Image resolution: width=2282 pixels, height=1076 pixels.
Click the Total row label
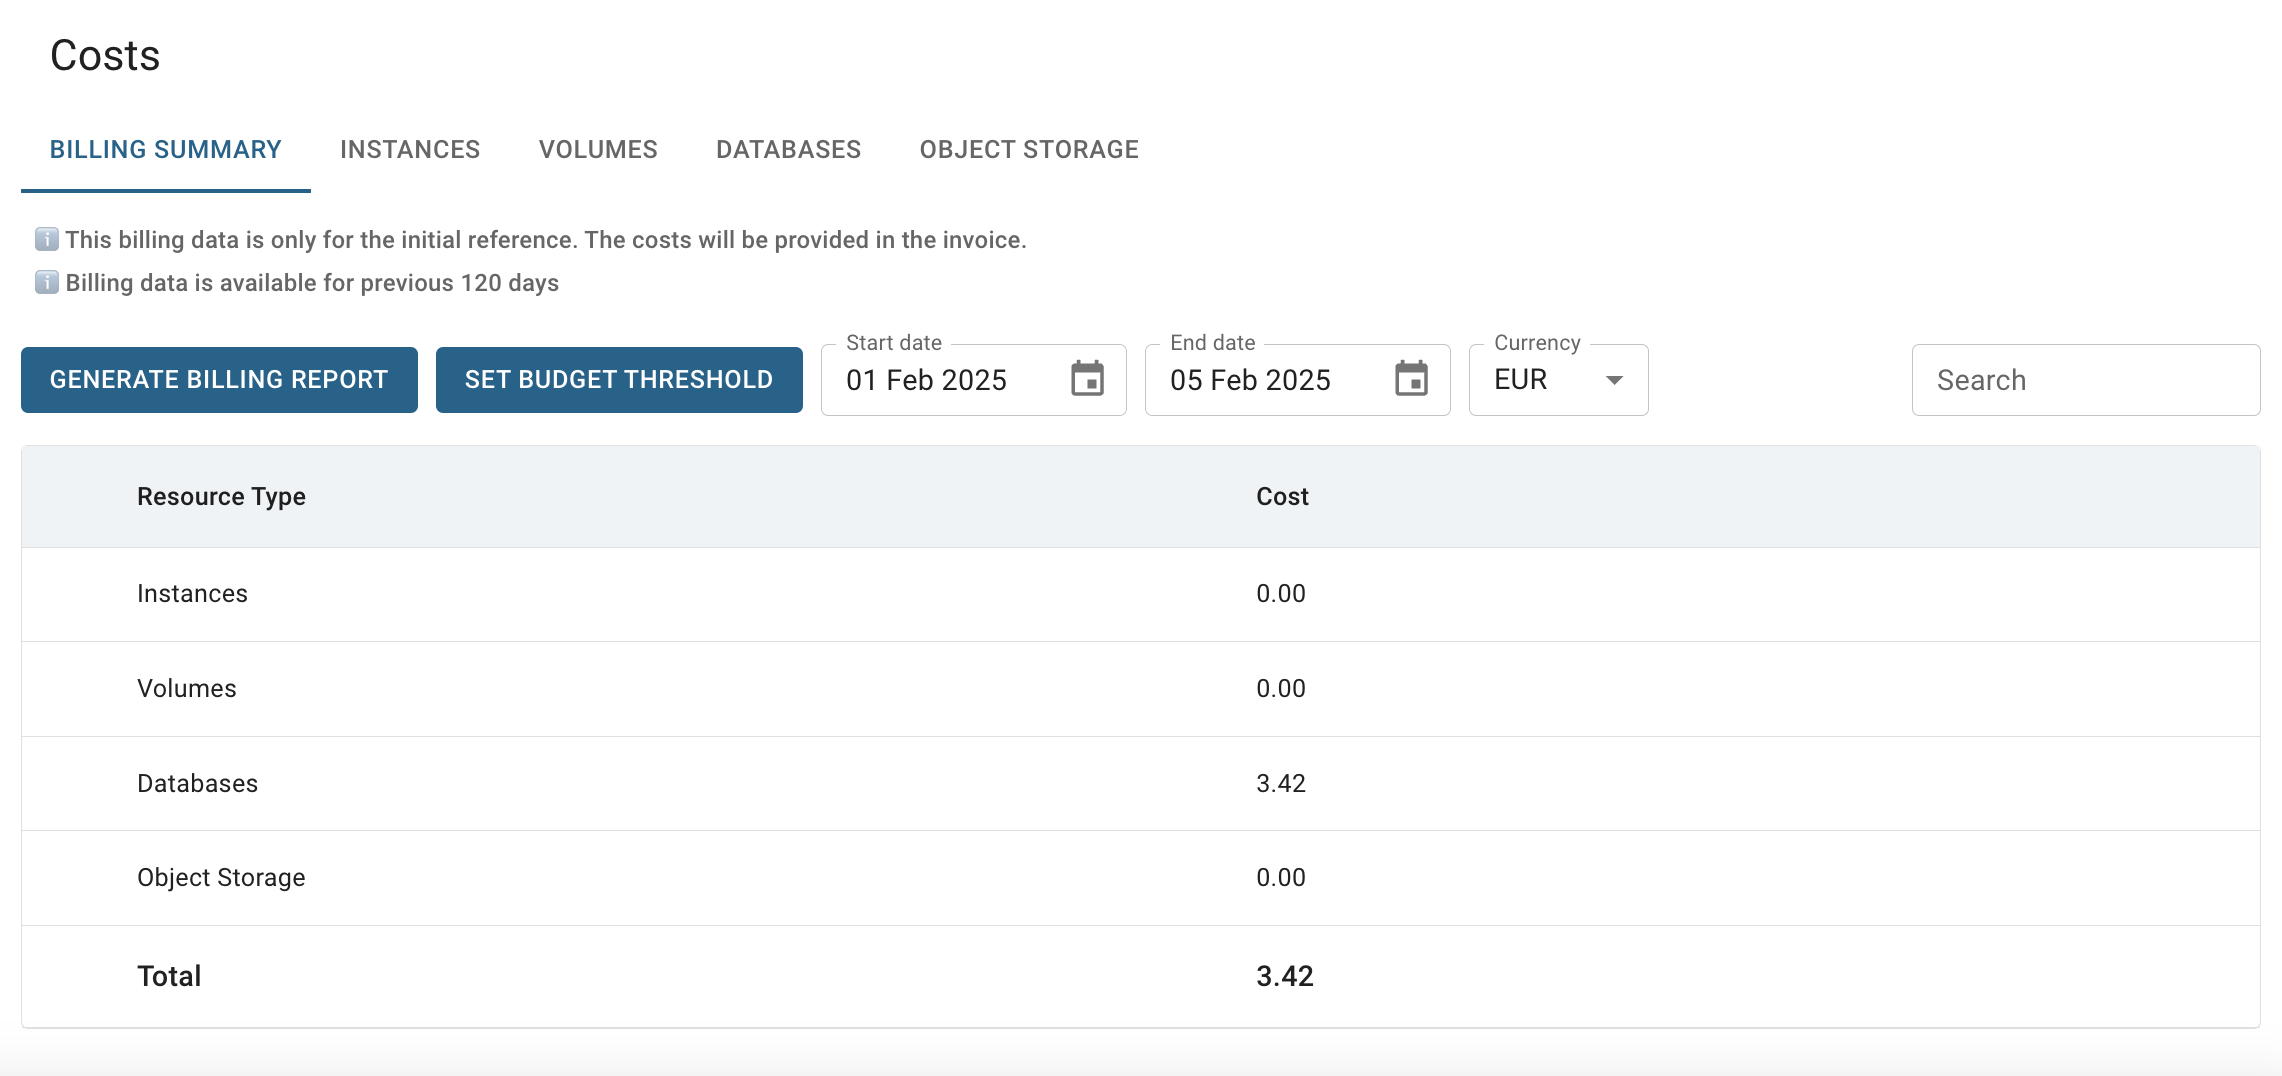coord(169,976)
